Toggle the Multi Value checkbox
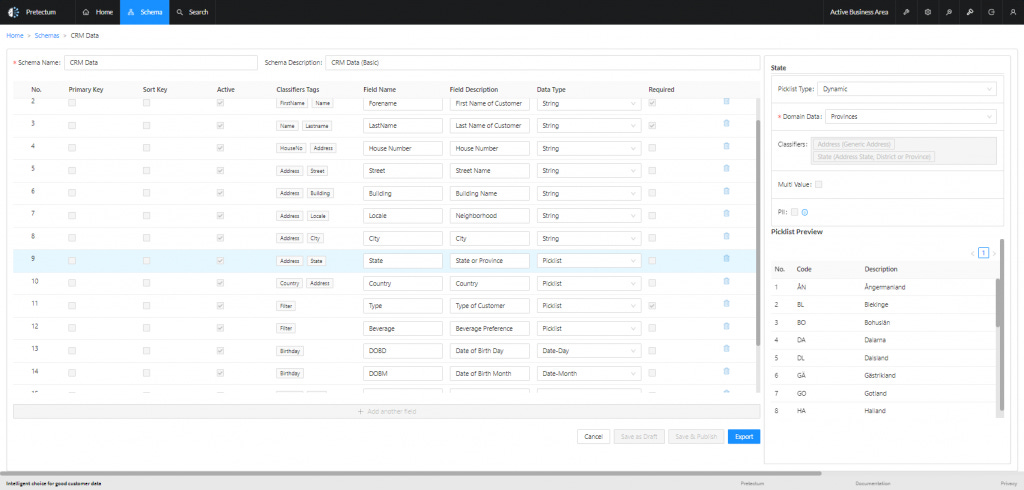Image resolution: width=1024 pixels, height=490 pixels. pos(819,184)
